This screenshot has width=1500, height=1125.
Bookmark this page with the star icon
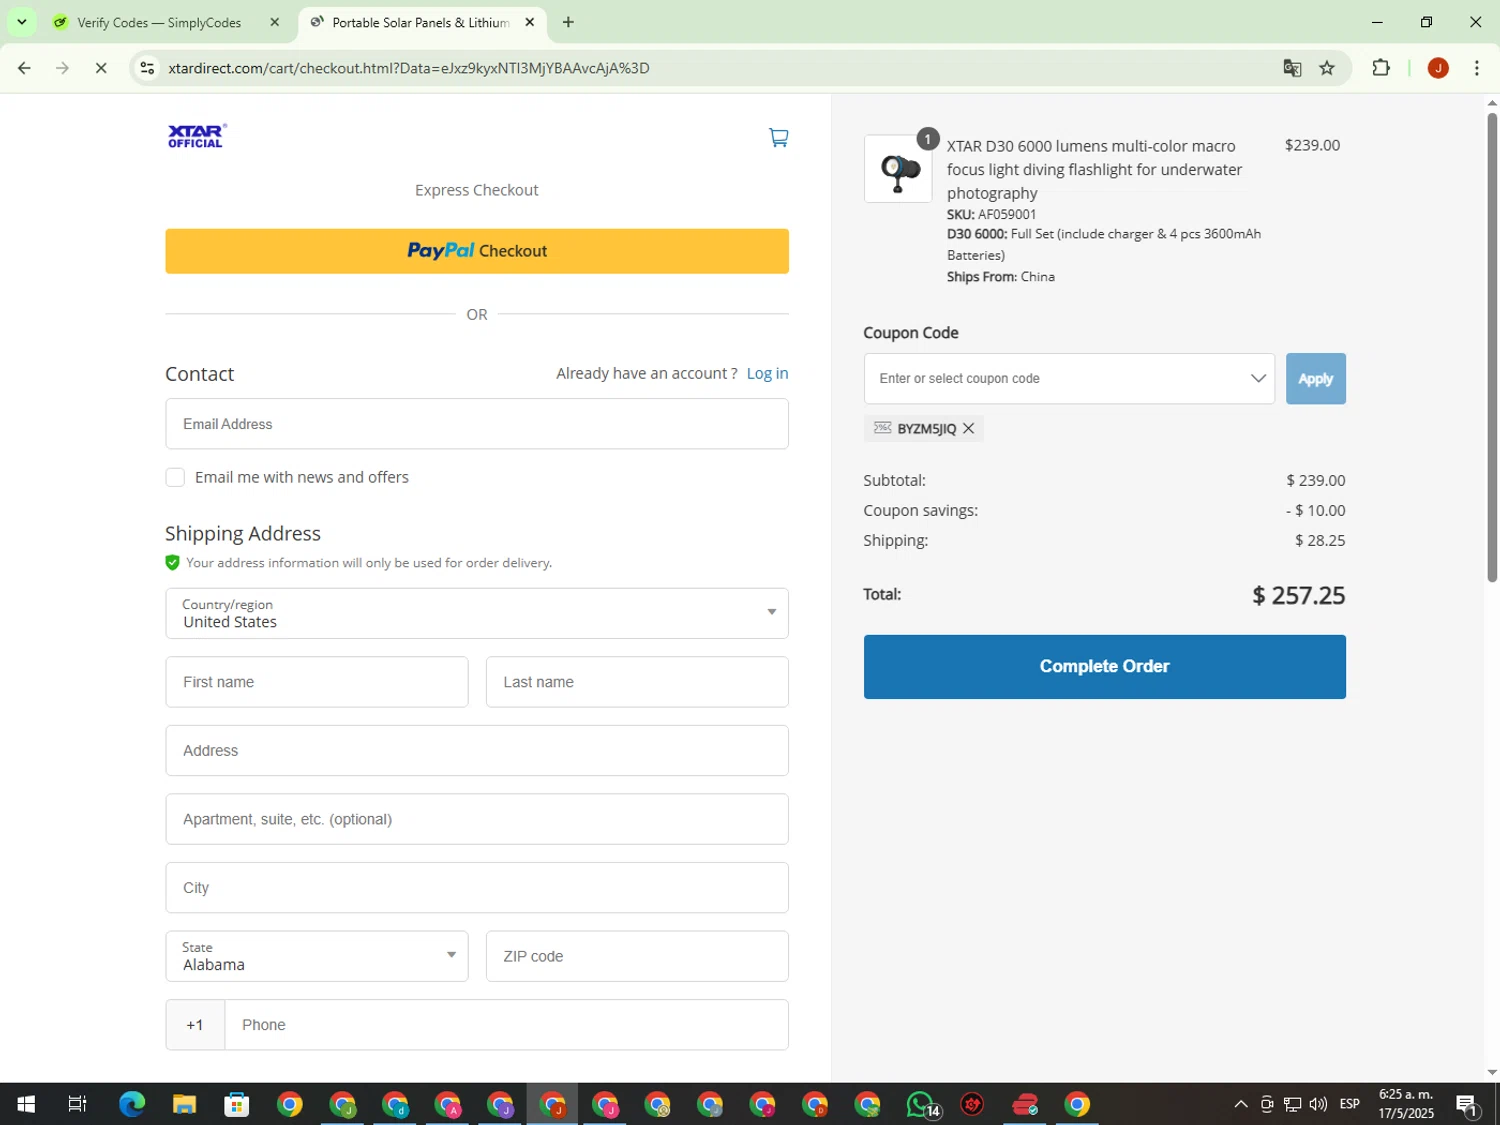tap(1327, 68)
